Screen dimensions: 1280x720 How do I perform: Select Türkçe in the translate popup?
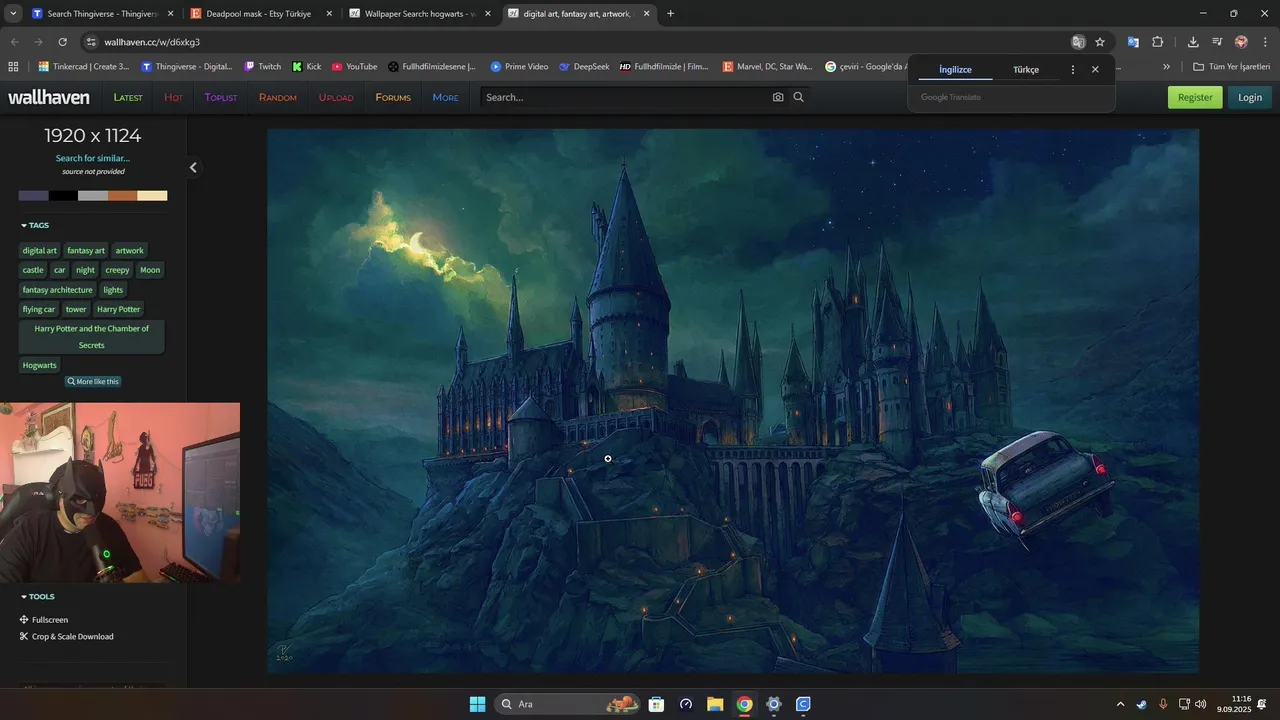1026,70
